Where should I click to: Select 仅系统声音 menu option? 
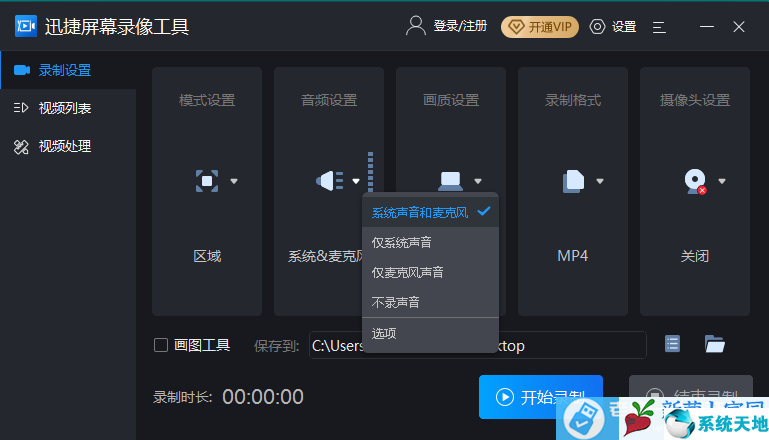pos(430,242)
